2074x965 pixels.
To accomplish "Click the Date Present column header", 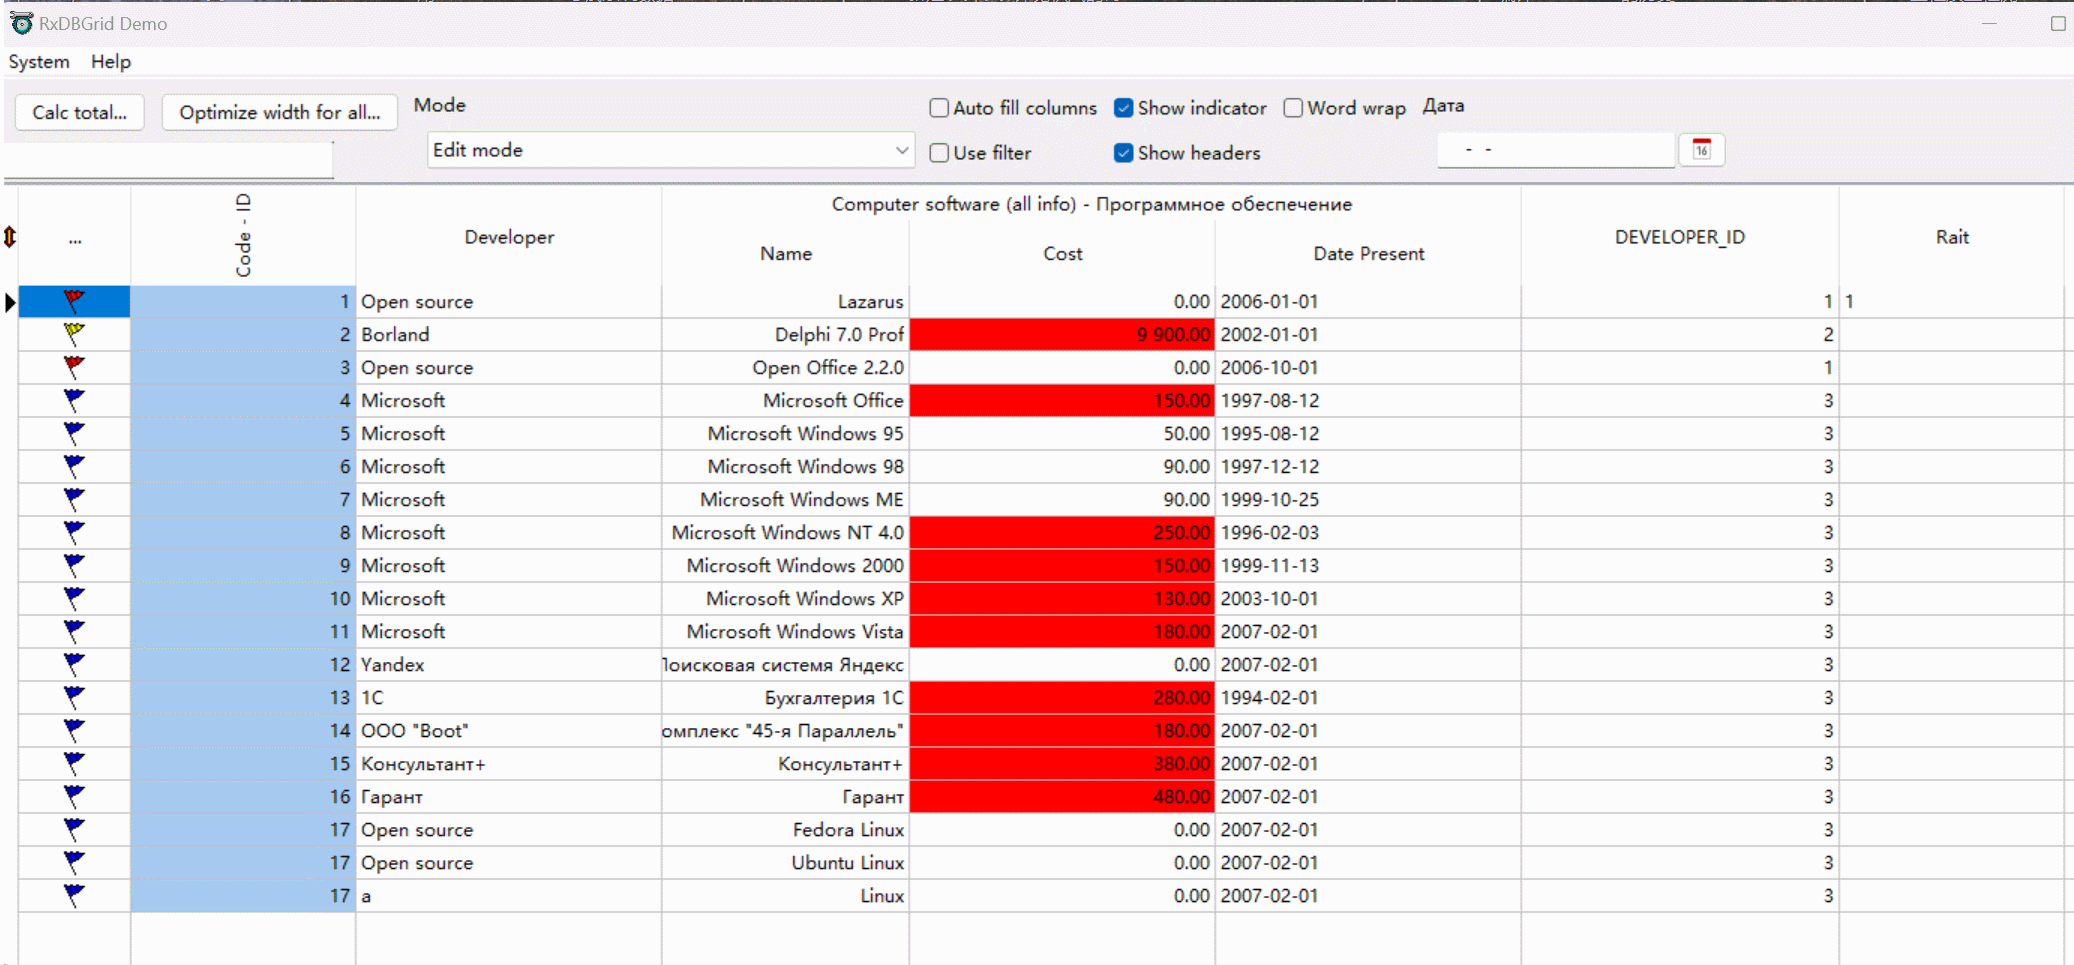I will [1368, 254].
